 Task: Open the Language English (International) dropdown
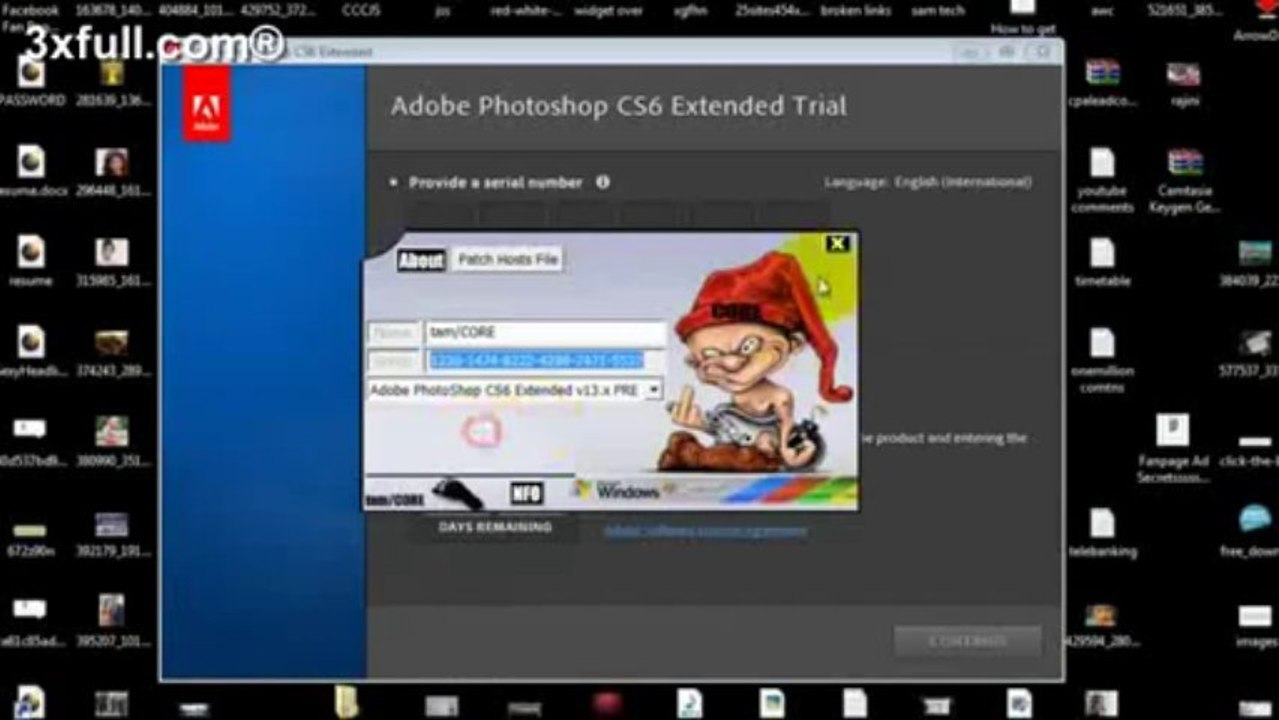pos(928,182)
